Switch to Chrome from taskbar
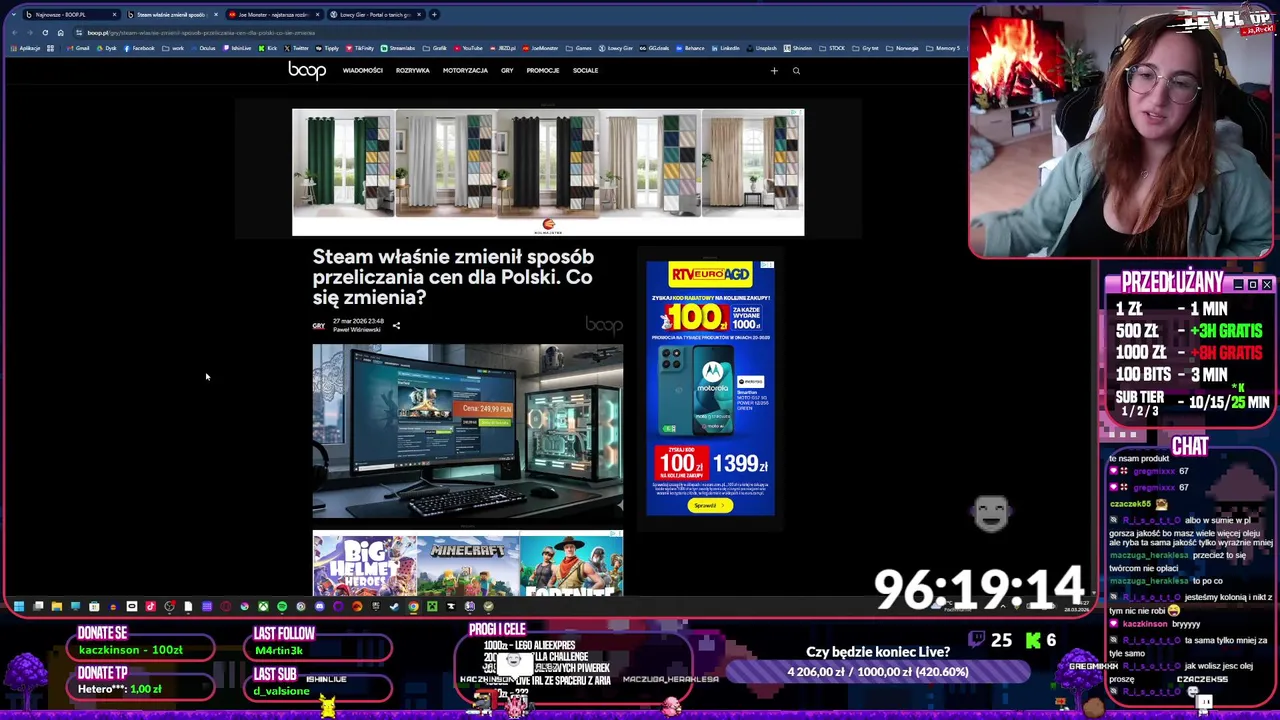Screen dimensions: 1280x720 [413, 606]
